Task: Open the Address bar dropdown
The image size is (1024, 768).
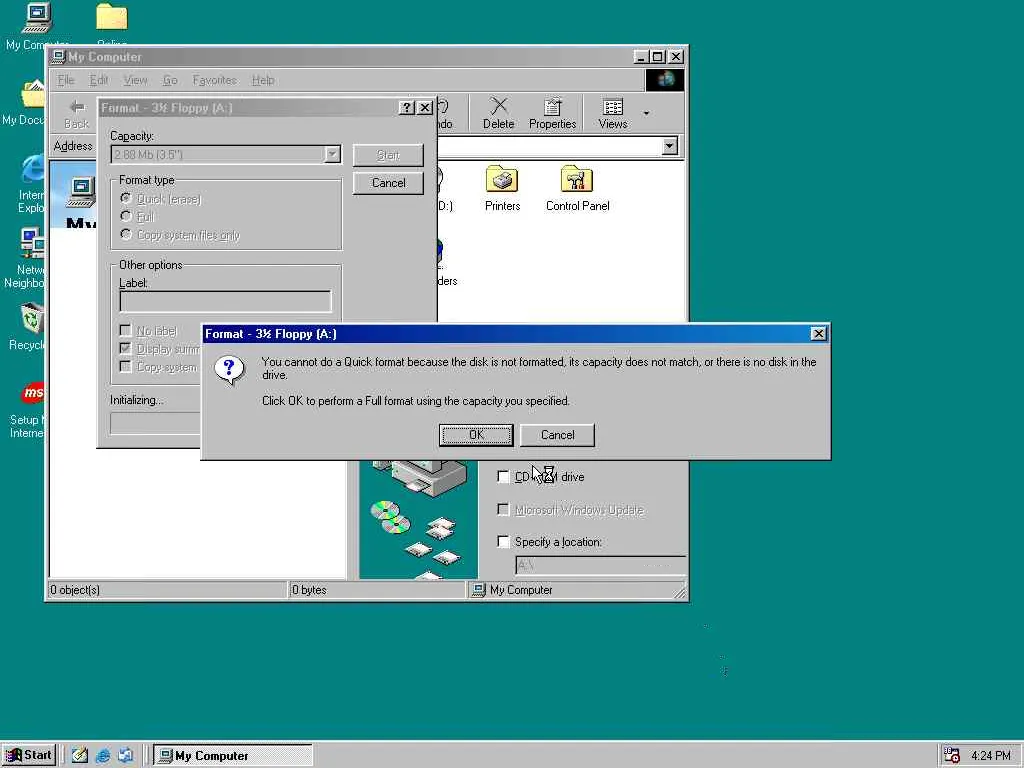Action: (x=669, y=146)
